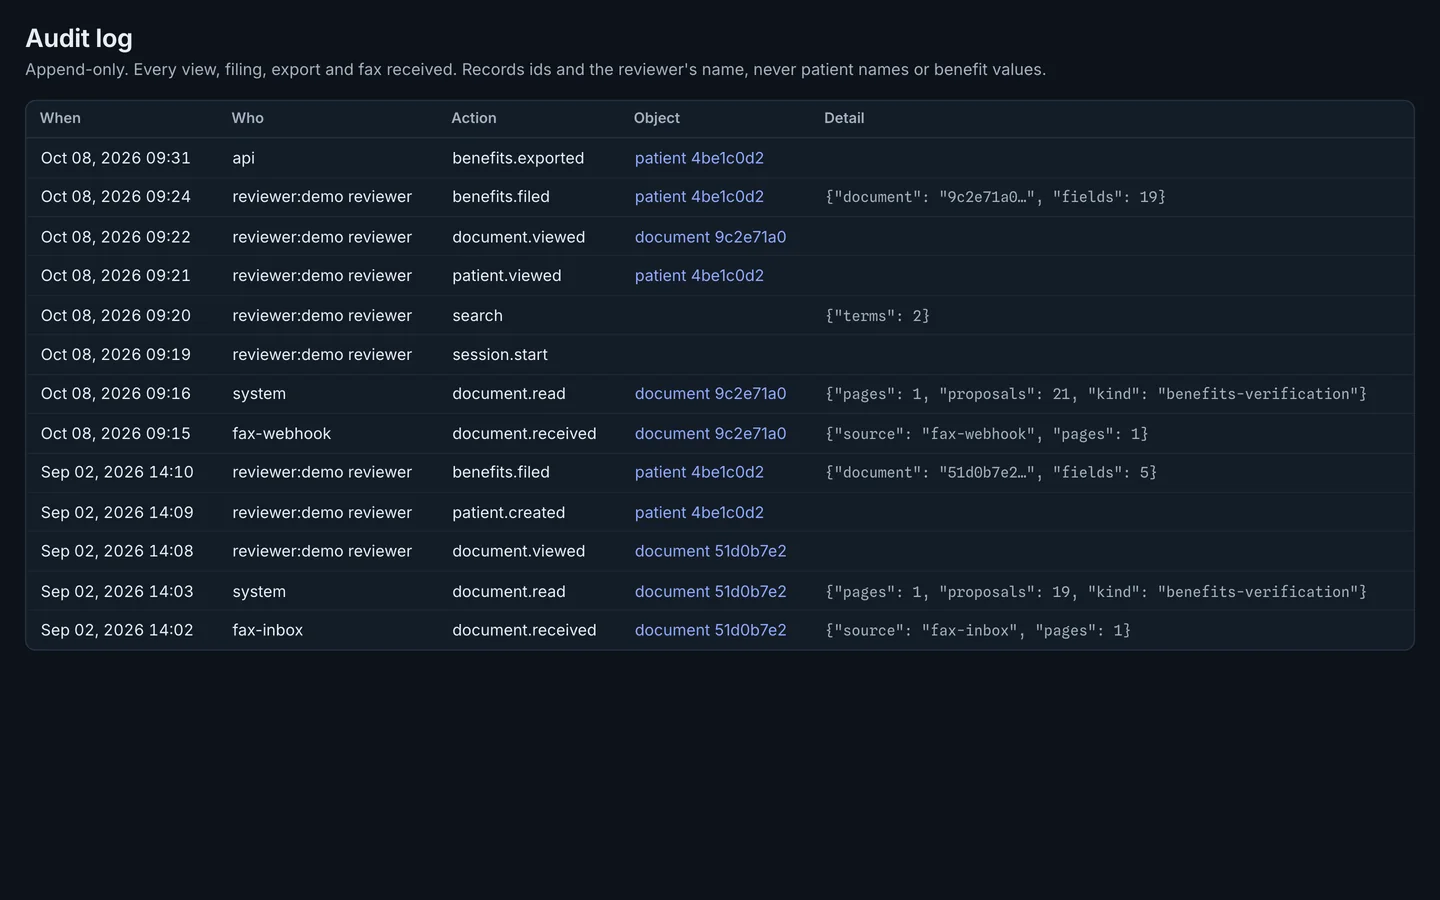Open document 51d0b7e2 from fax-inbox row
The image size is (1440, 900).
click(710, 630)
